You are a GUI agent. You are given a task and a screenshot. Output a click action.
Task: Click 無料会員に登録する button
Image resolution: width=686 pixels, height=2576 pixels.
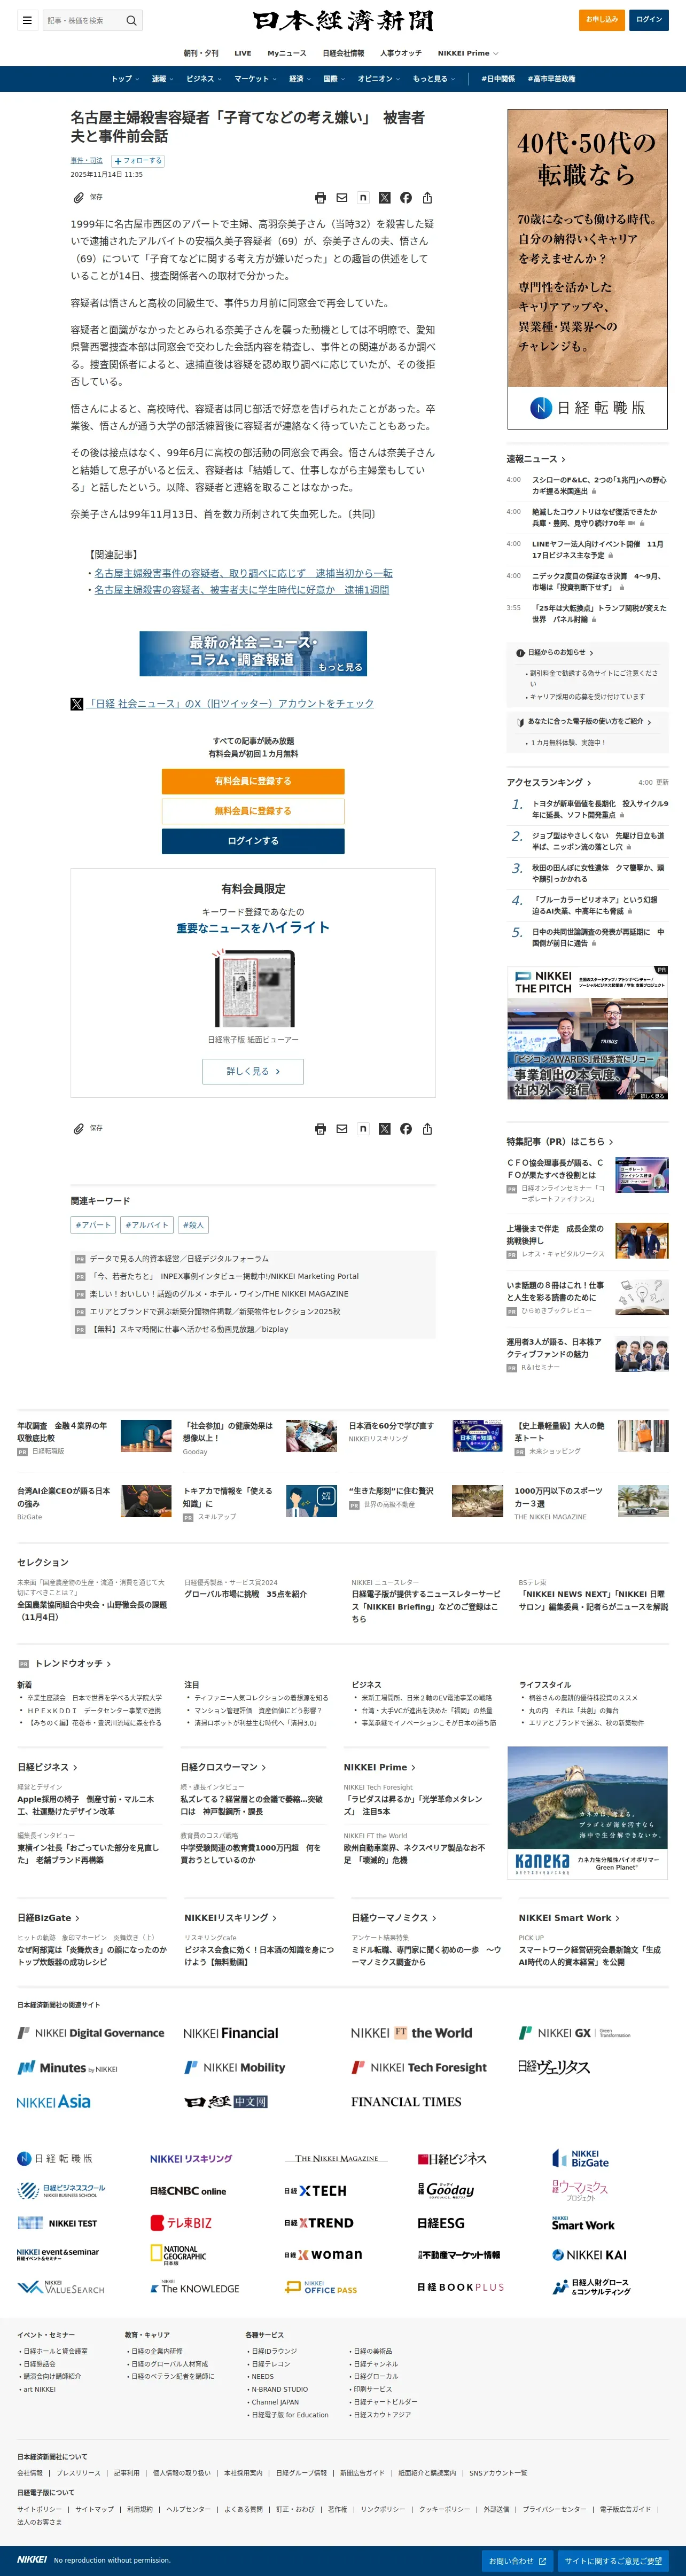253,811
